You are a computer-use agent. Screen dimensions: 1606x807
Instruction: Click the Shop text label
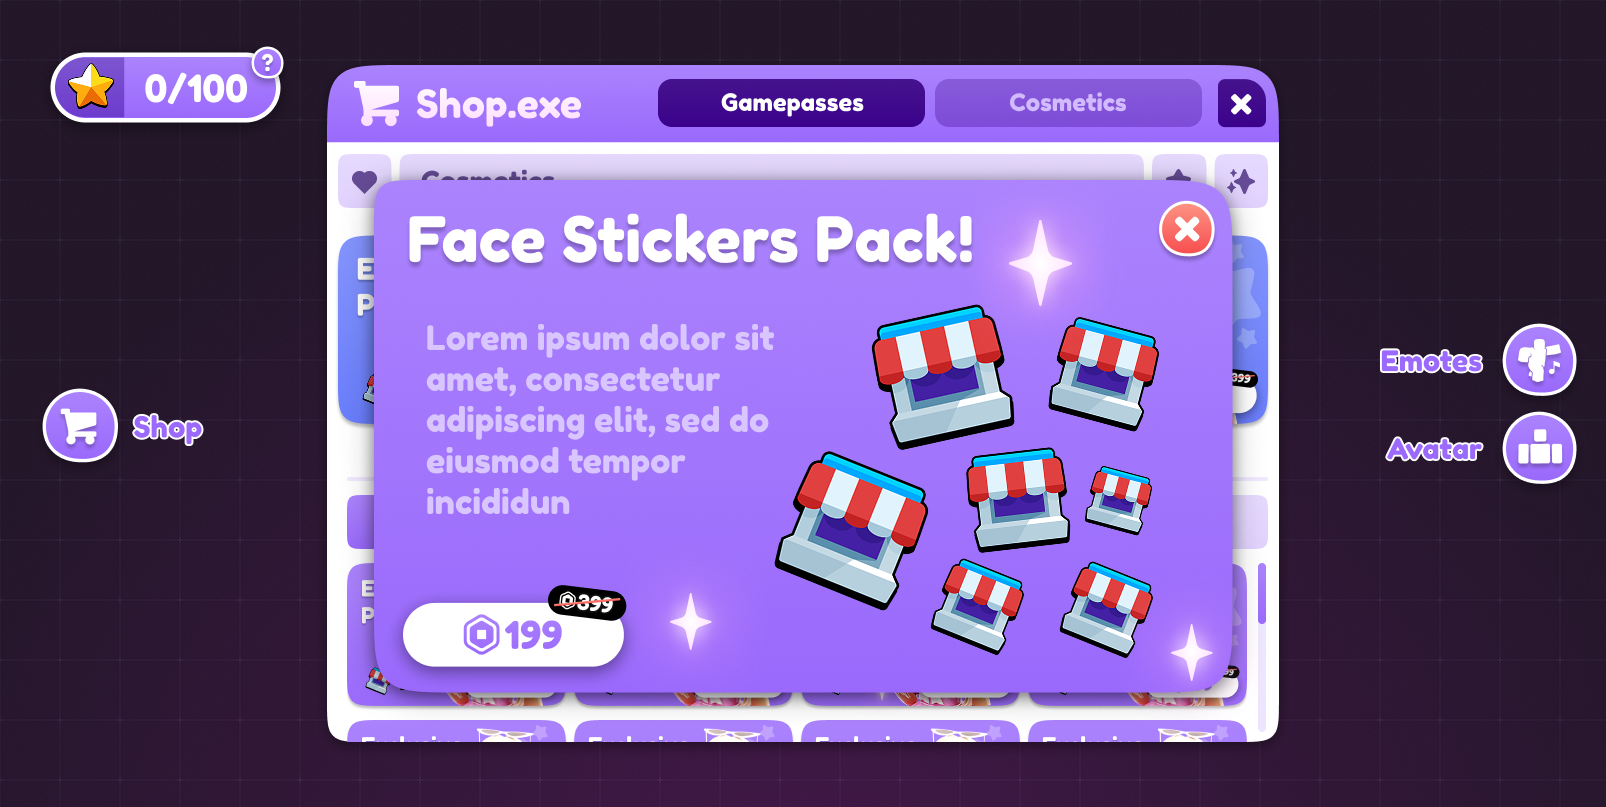click(168, 428)
